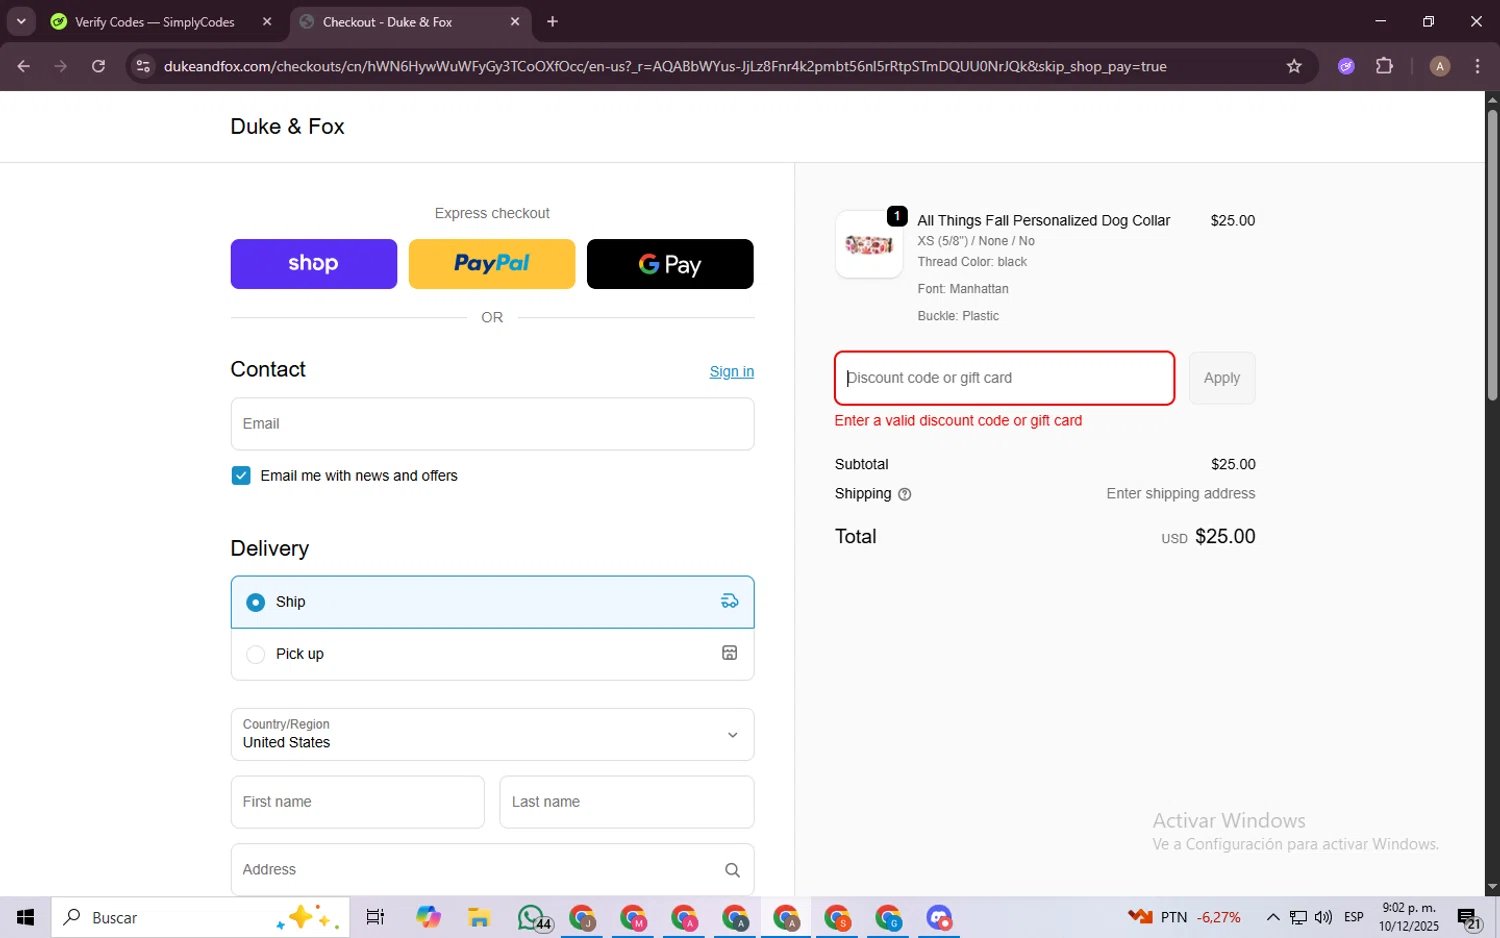This screenshot has height=938, width=1500.
Task: Click the Enter a valid discount code message
Action: coord(958,421)
